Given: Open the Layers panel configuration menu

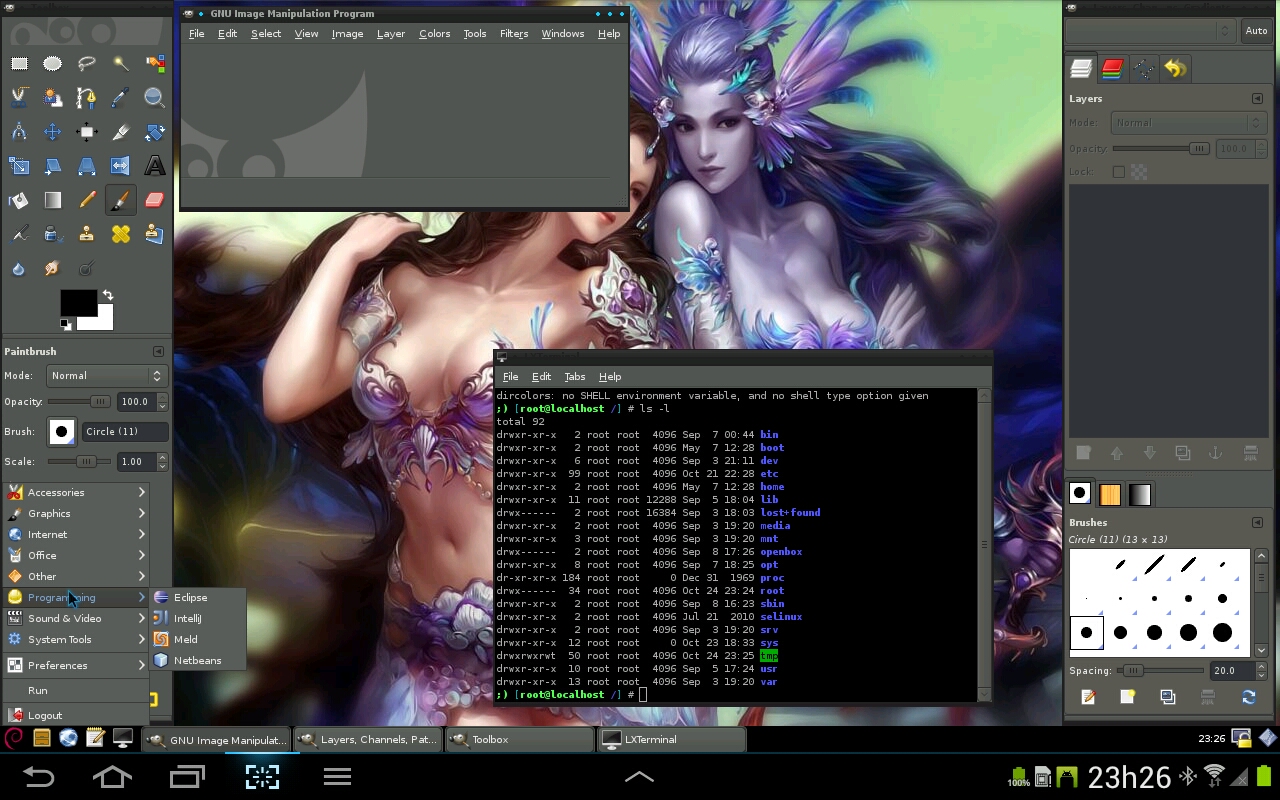Looking at the screenshot, I should pos(1257,98).
